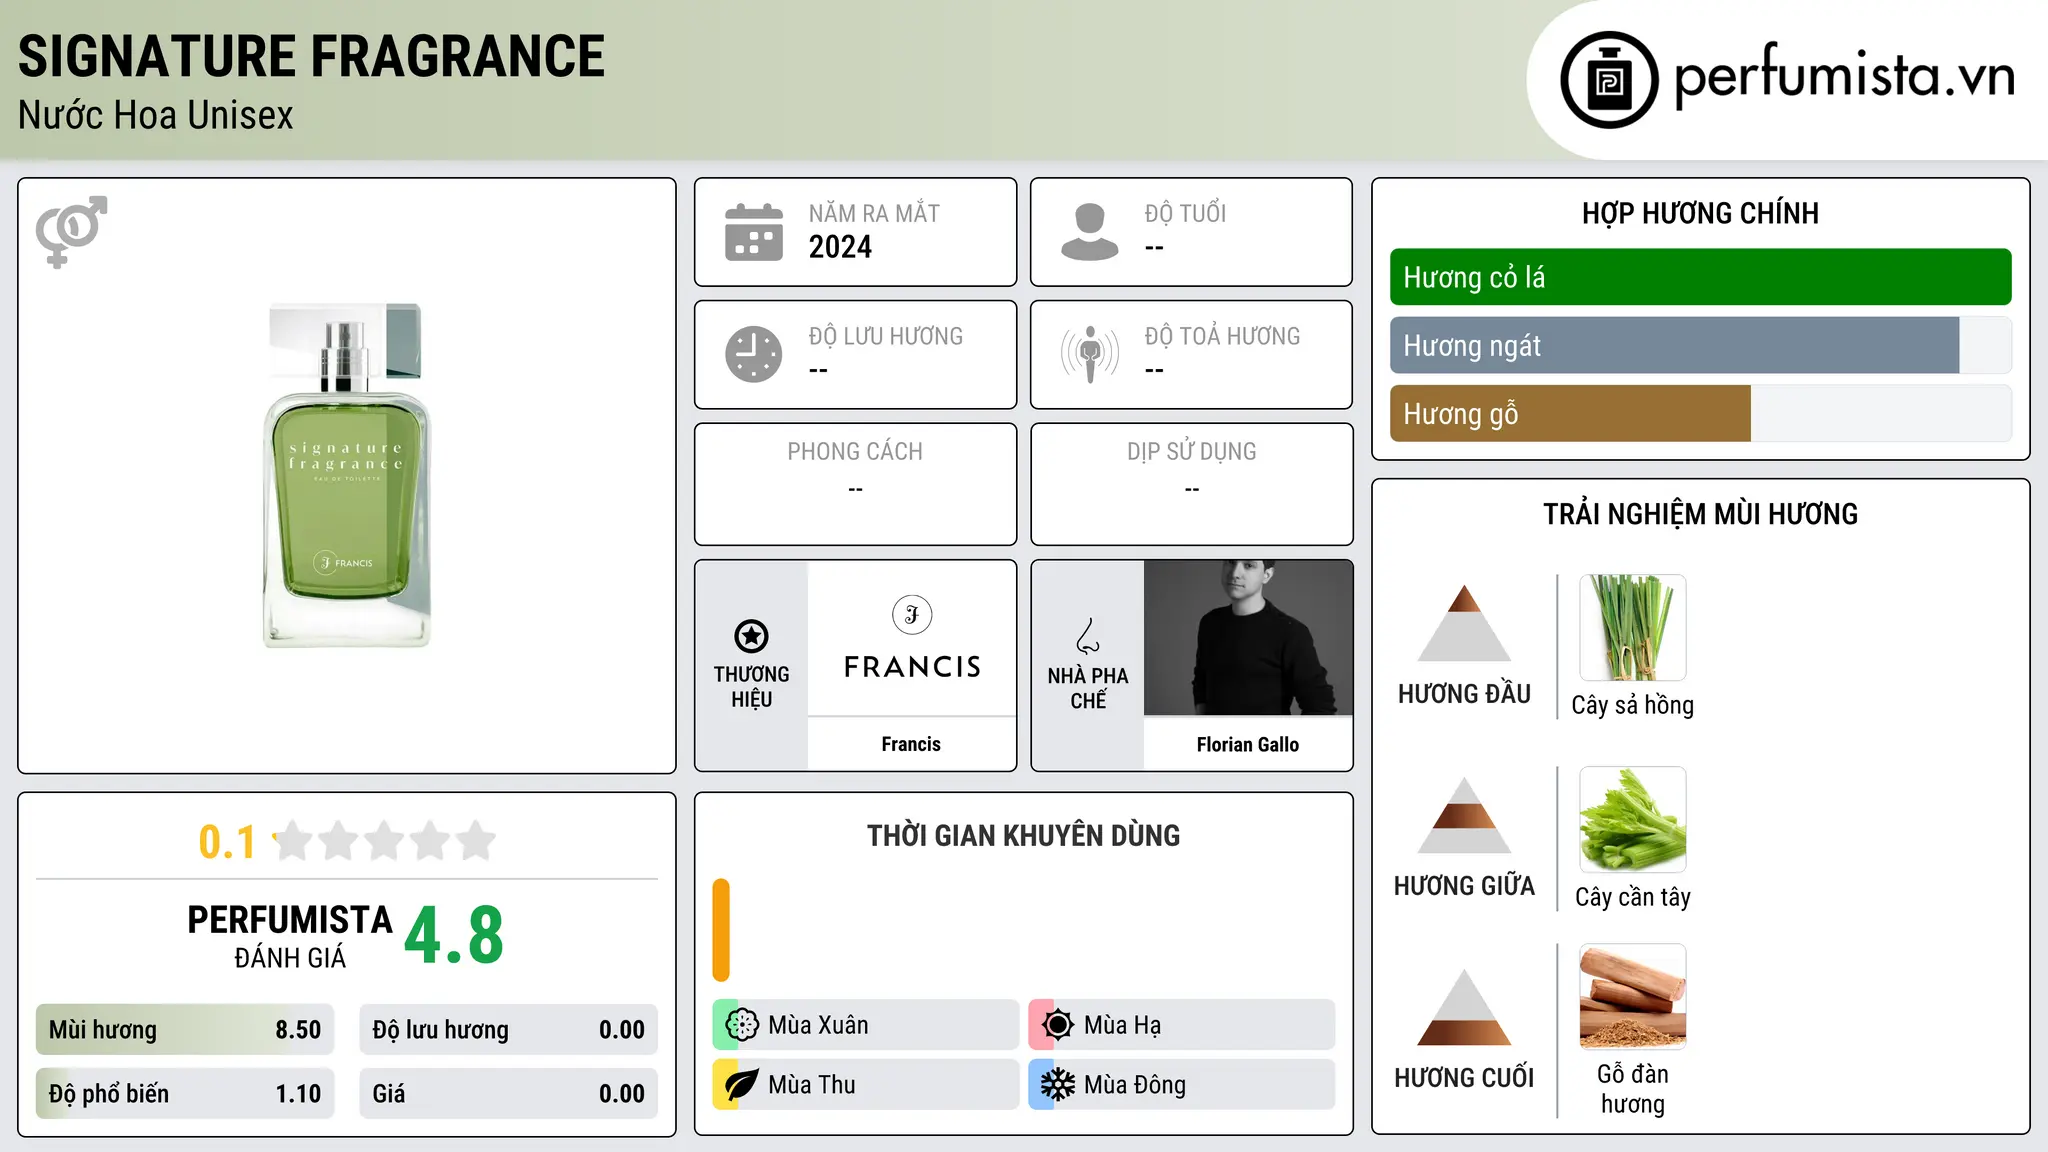The height and width of the screenshot is (1152, 2048).
Task: Click the brown Hương gỗ accord bar
Action: [1570, 414]
